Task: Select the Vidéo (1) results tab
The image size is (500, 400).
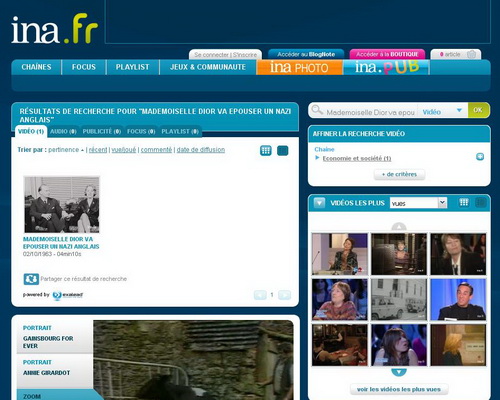Action: pos(31,131)
